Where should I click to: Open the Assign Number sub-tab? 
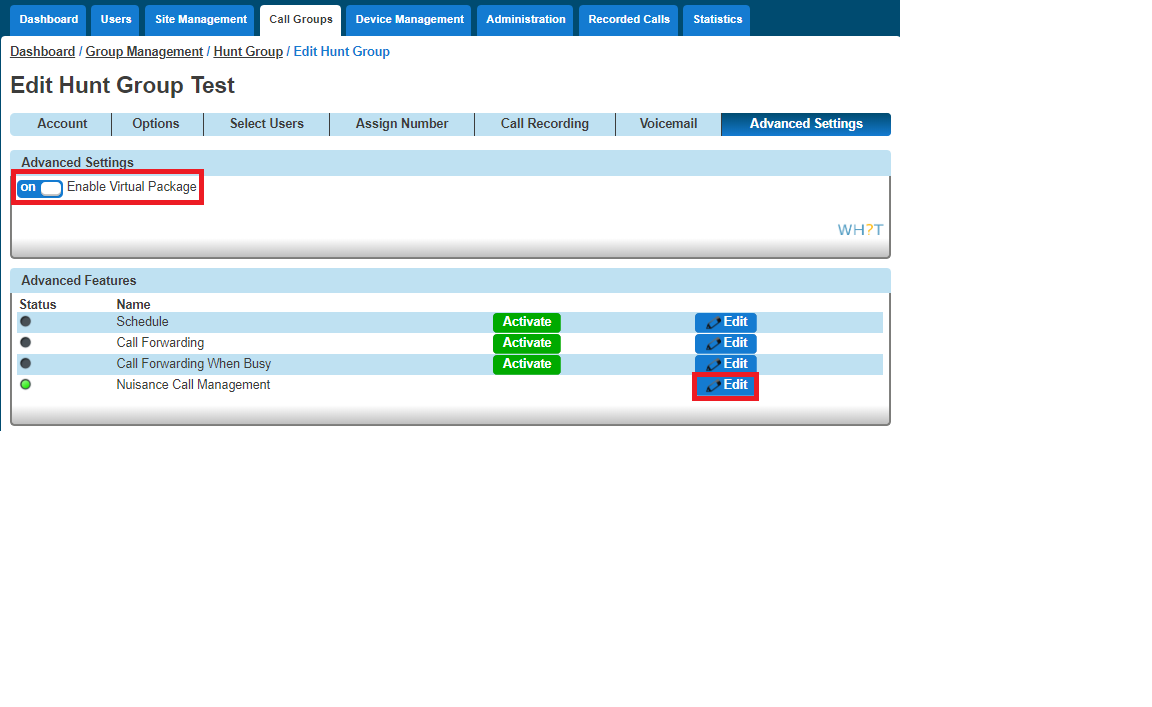(x=402, y=124)
